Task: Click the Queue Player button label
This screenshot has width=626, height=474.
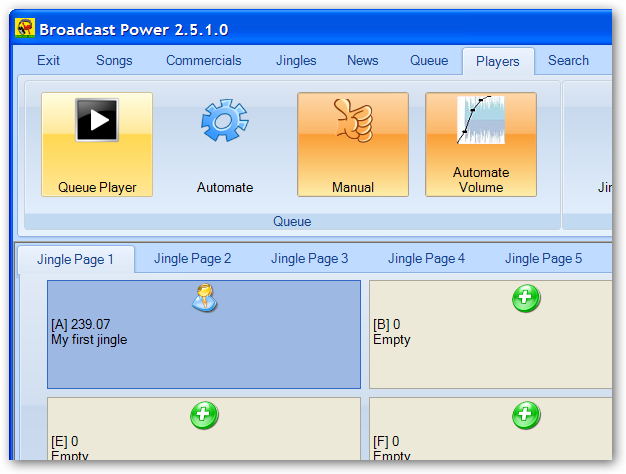Action: pos(97,187)
